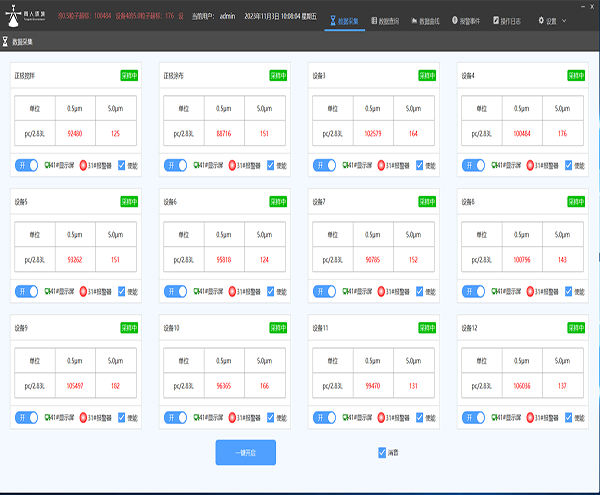This screenshot has width=600, height=495.
Task: Click the red 31# alarm icon in 设备9 card
Action: click(83, 417)
